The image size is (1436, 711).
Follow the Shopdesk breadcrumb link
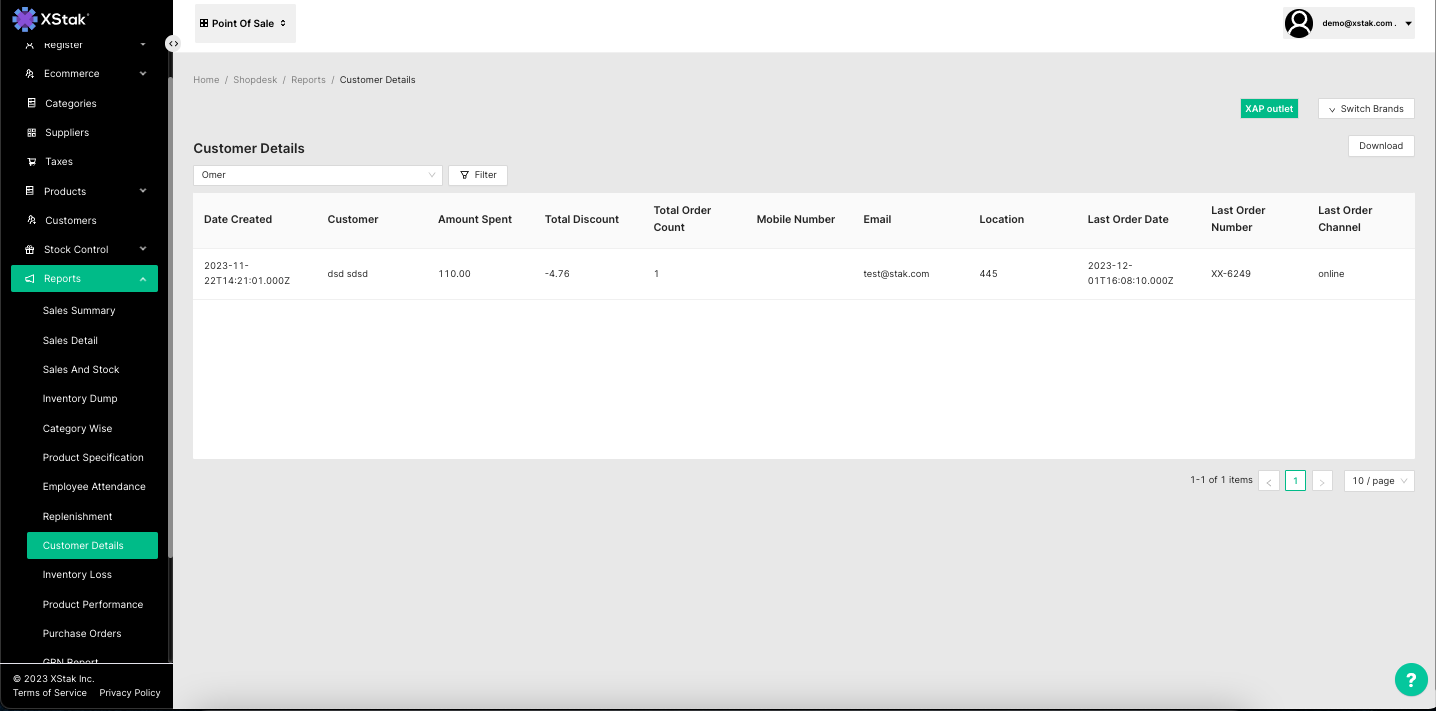click(x=255, y=80)
